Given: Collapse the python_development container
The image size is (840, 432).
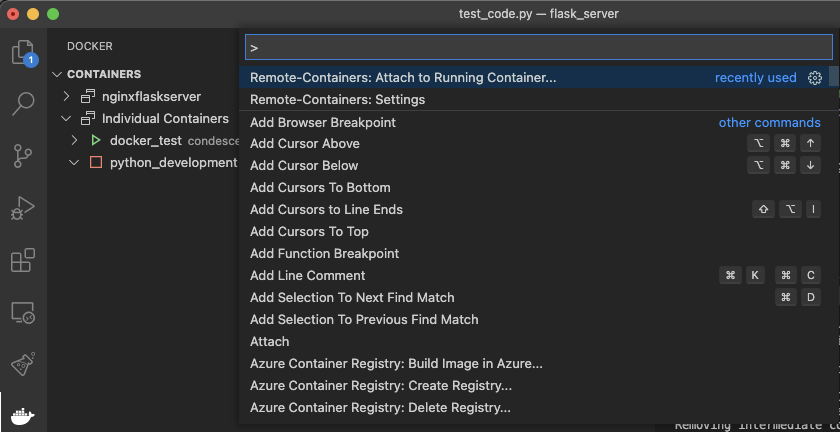Looking at the screenshot, I should [74, 162].
